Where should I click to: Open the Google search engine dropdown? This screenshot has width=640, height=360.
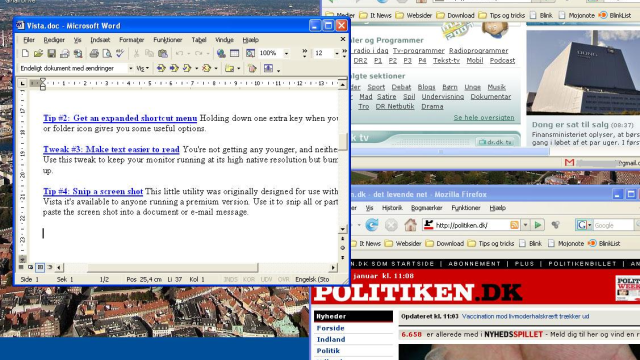point(583,224)
